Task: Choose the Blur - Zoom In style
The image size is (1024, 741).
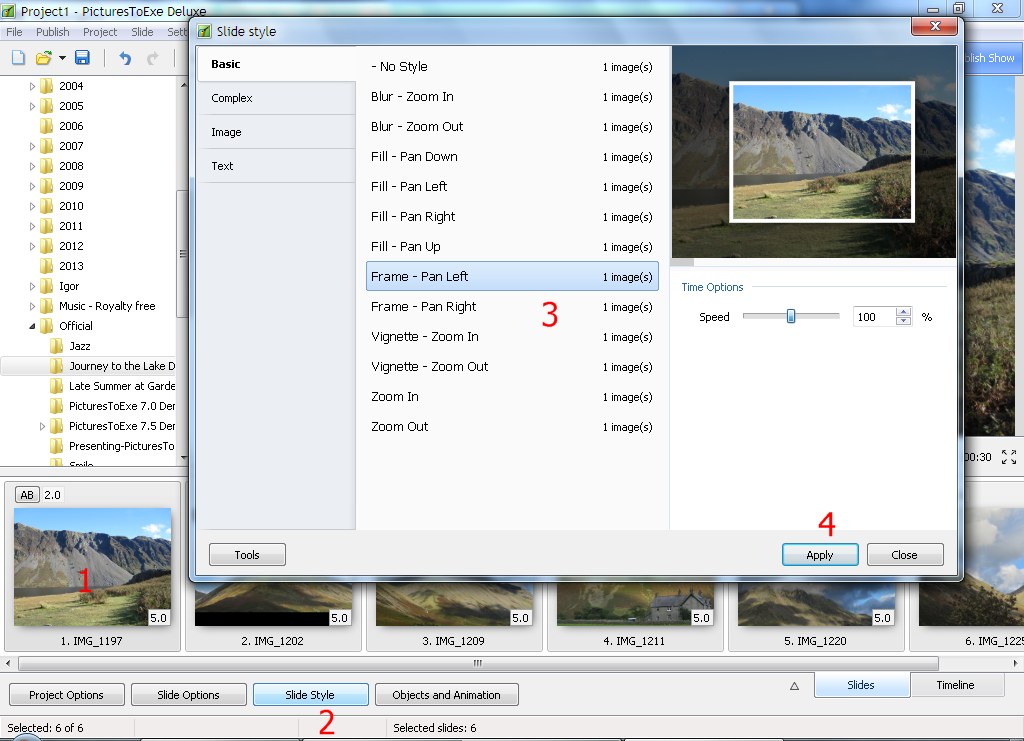Action: pos(512,97)
